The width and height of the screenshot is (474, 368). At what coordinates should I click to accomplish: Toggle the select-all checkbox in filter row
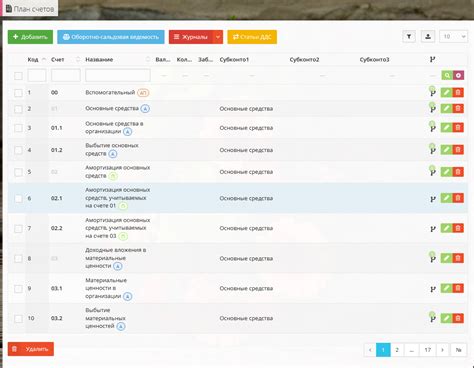[x=18, y=76]
